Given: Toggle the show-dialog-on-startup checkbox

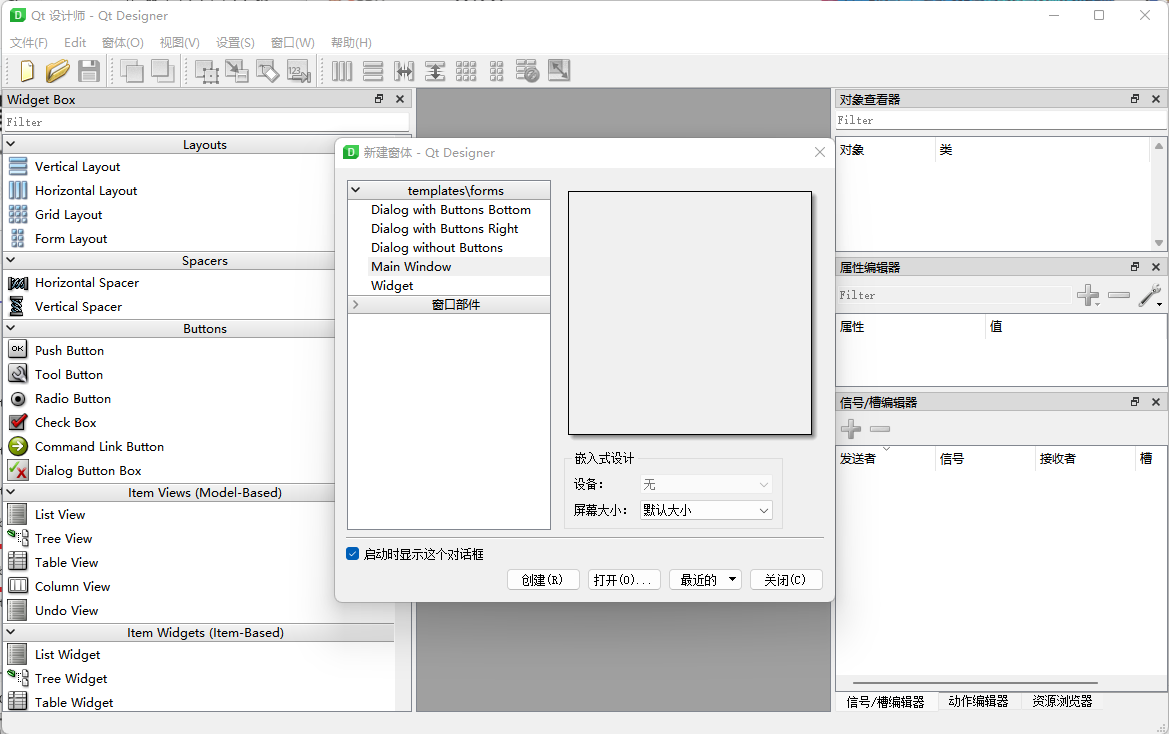Looking at the screenshot, I should pyautogui.click(x=353, y=554).
